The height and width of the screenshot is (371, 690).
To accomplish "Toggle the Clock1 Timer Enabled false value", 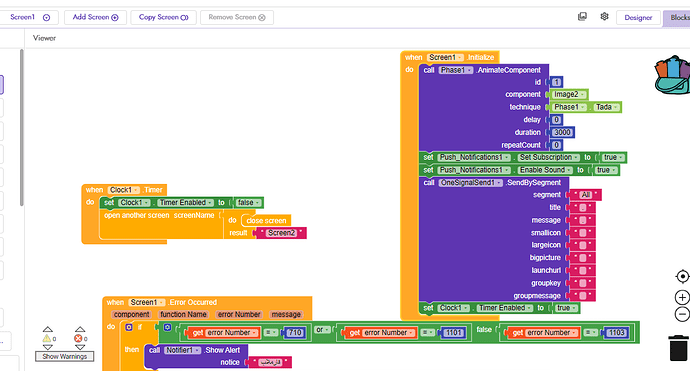I will point(248,202).
